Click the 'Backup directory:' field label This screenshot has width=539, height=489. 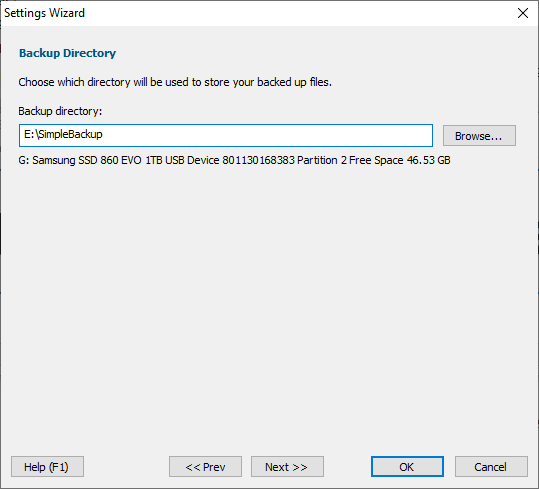[60, 111]
